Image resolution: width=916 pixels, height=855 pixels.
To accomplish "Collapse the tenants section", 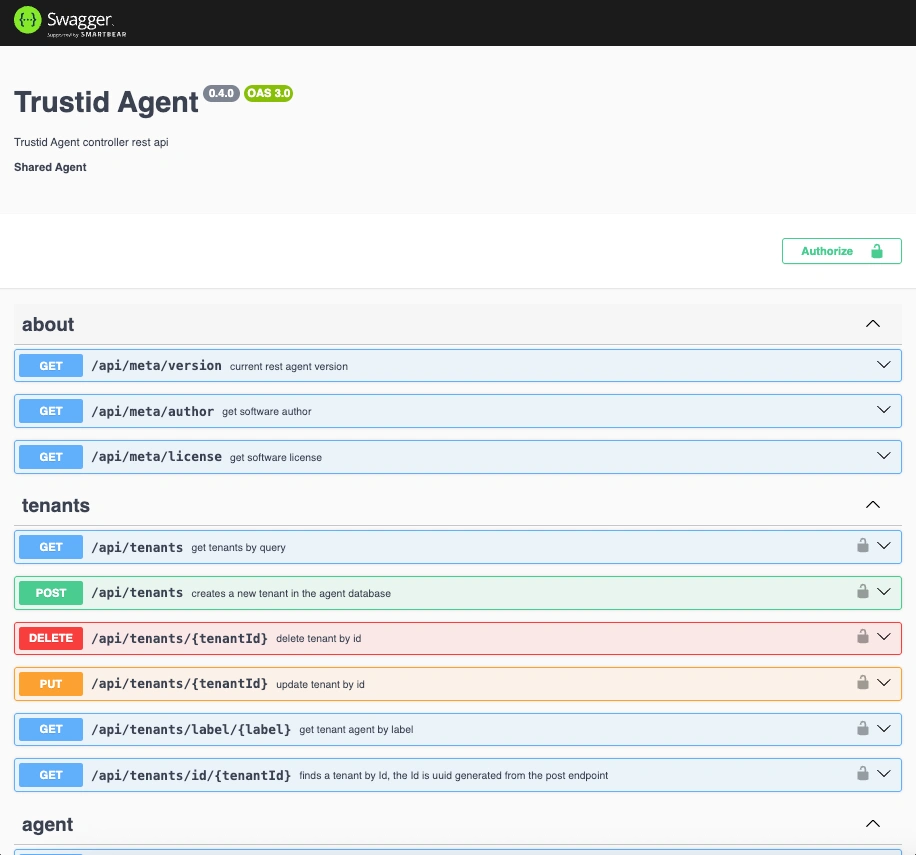I will pyautogui.click(x=872, y=505).
